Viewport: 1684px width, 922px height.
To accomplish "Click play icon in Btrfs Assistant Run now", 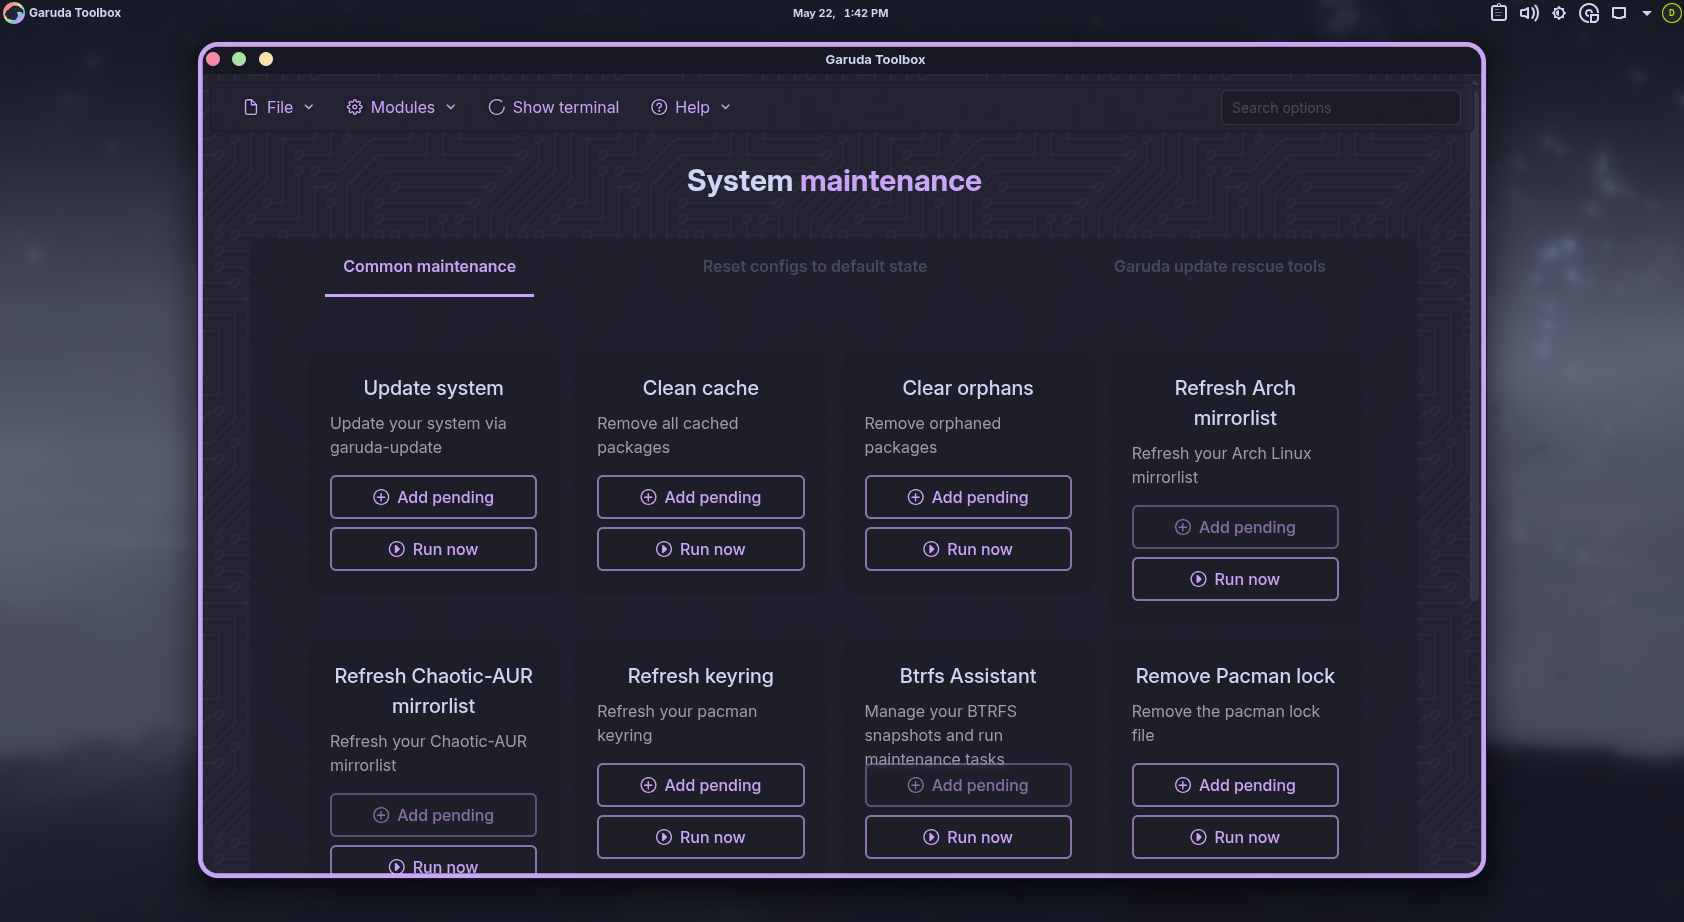I will (930, 837).
